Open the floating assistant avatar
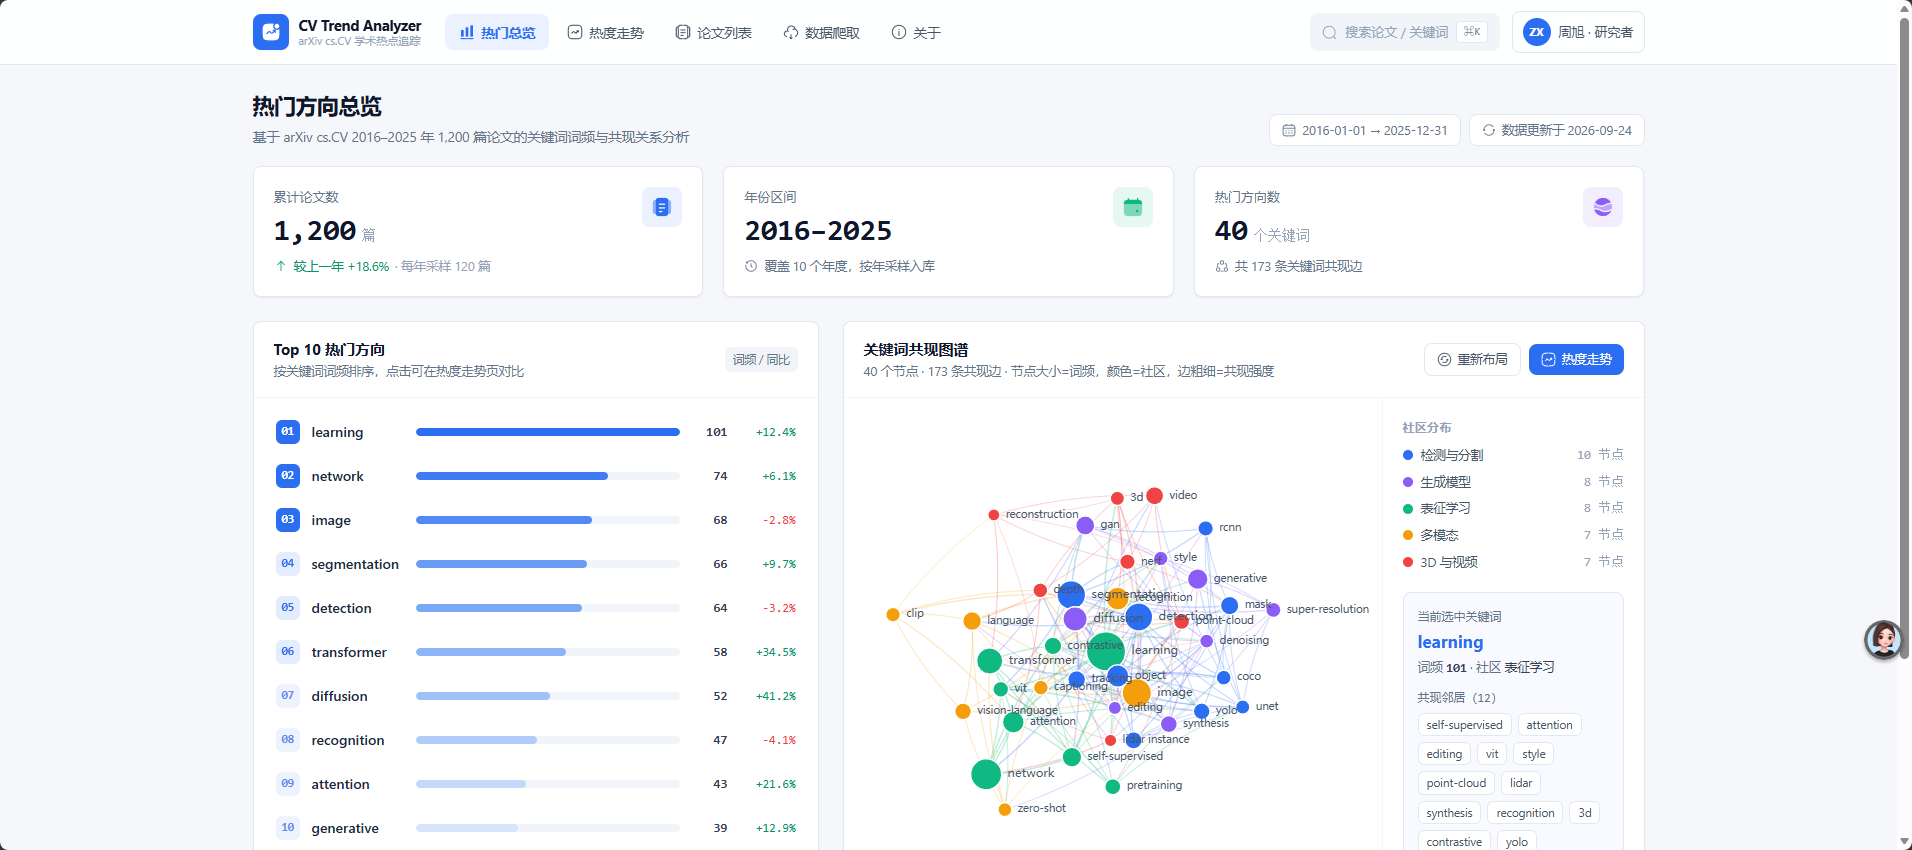 click(x=1884, y=640)
